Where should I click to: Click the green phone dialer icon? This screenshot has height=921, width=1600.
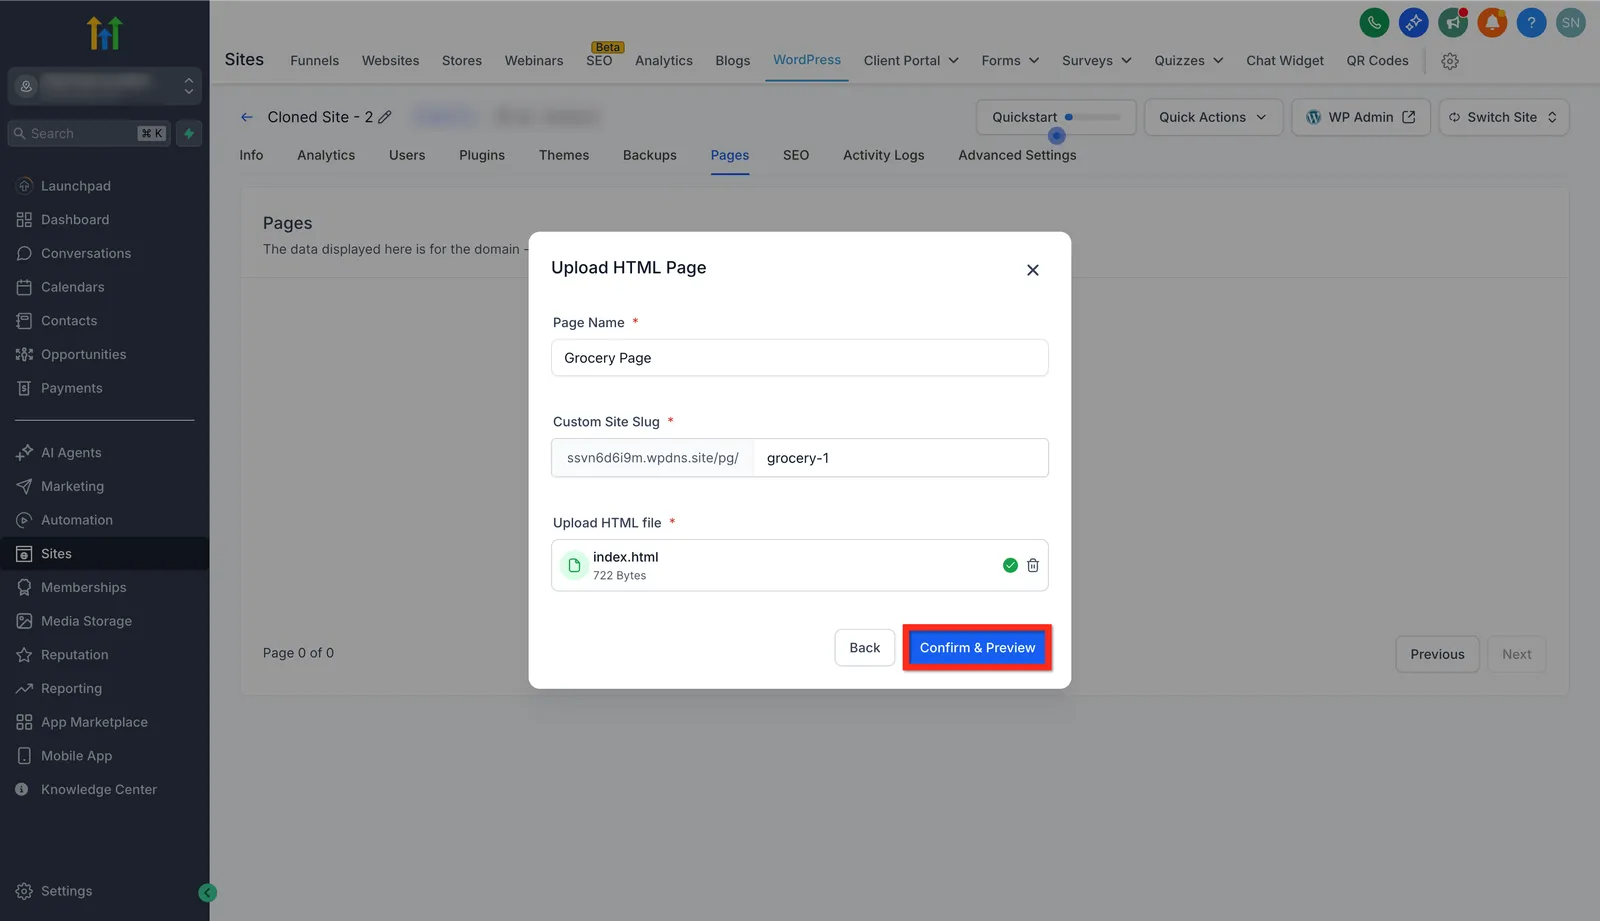tap(1374, 23)
